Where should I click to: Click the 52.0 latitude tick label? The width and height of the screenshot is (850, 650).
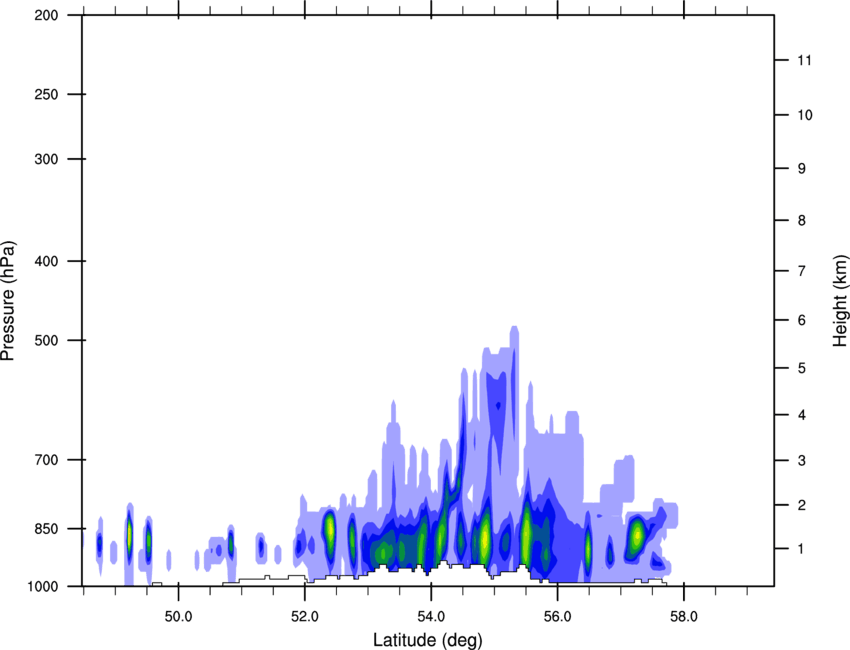pos(305,617)
